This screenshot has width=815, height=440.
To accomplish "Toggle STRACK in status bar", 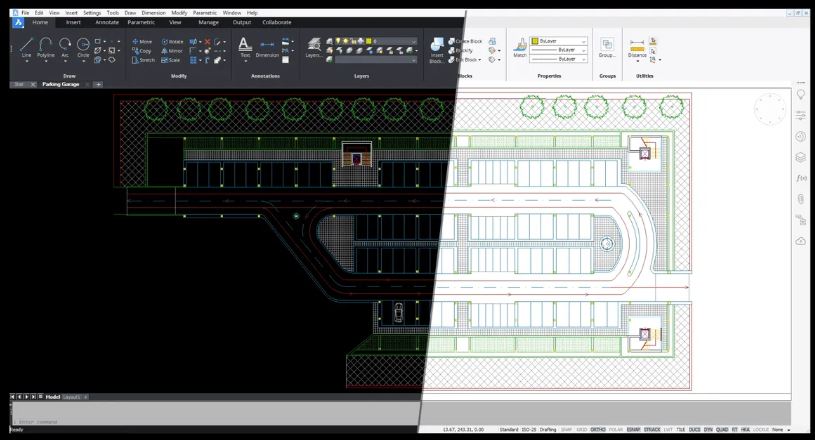I will tap(652, 430).
